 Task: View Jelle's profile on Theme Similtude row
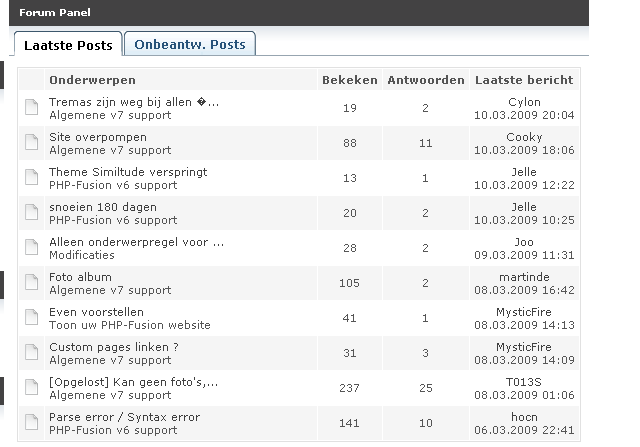point(524,172)
